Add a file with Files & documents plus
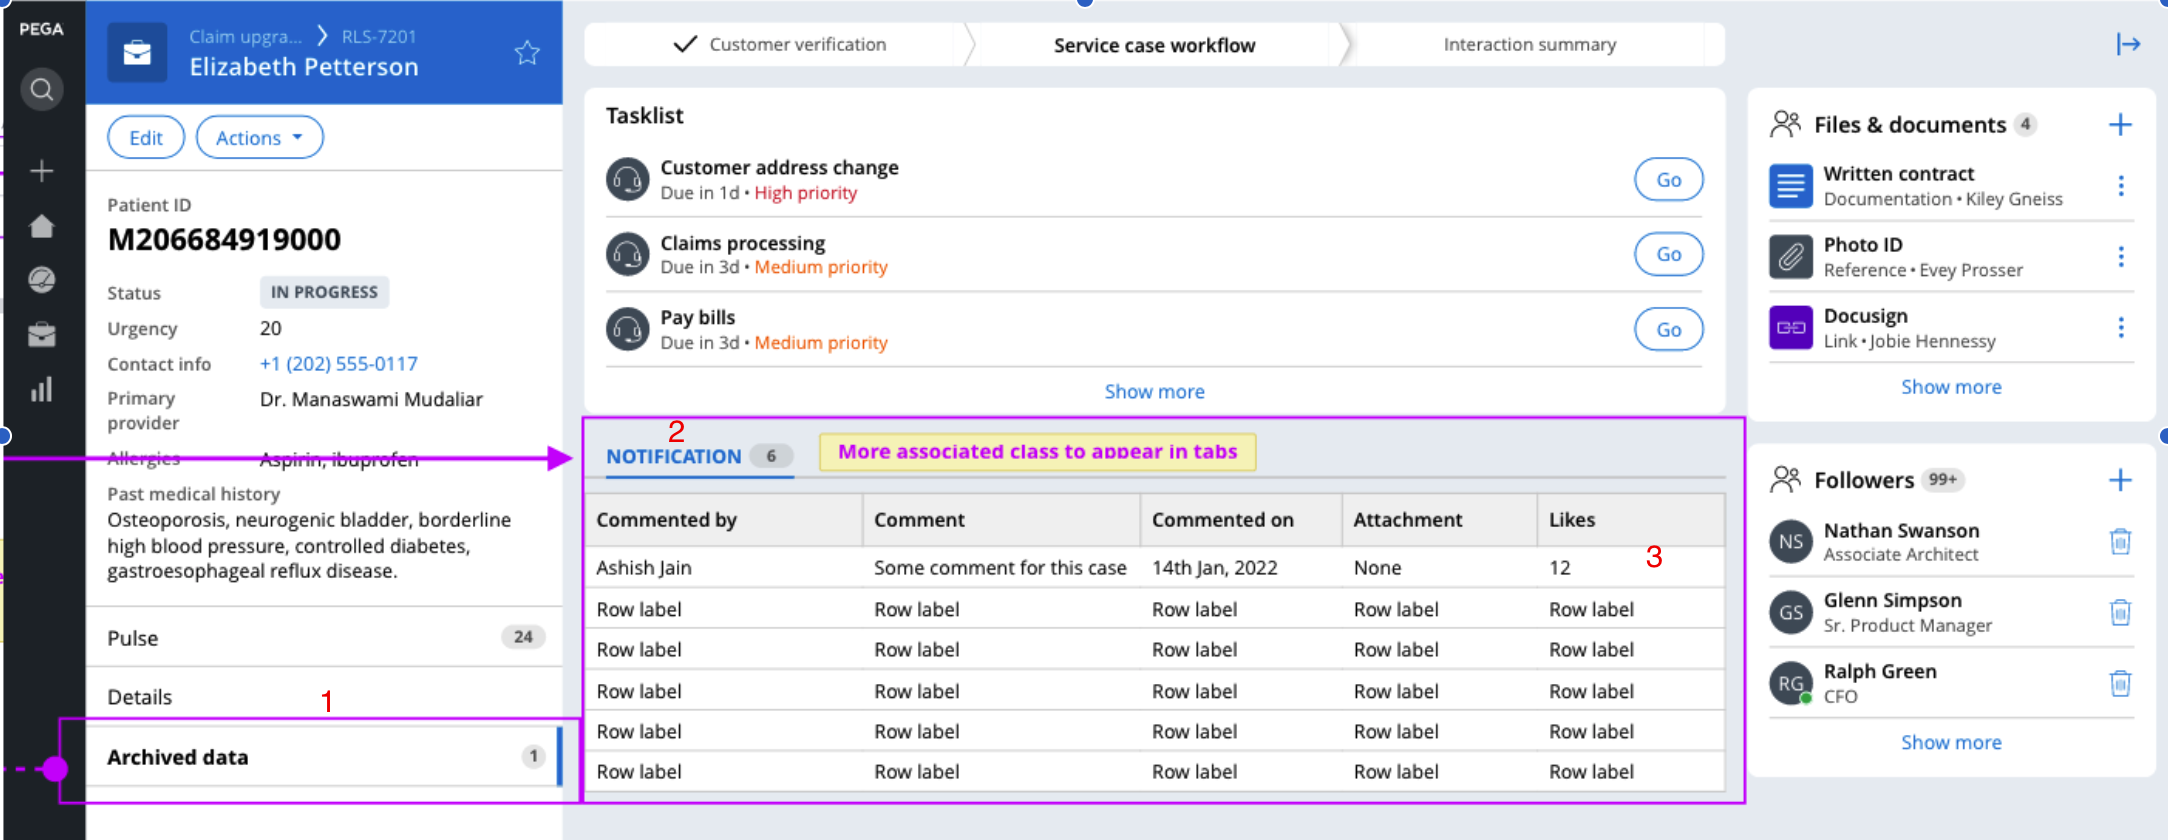The image size is (2168, 840). click(2120, 125)
